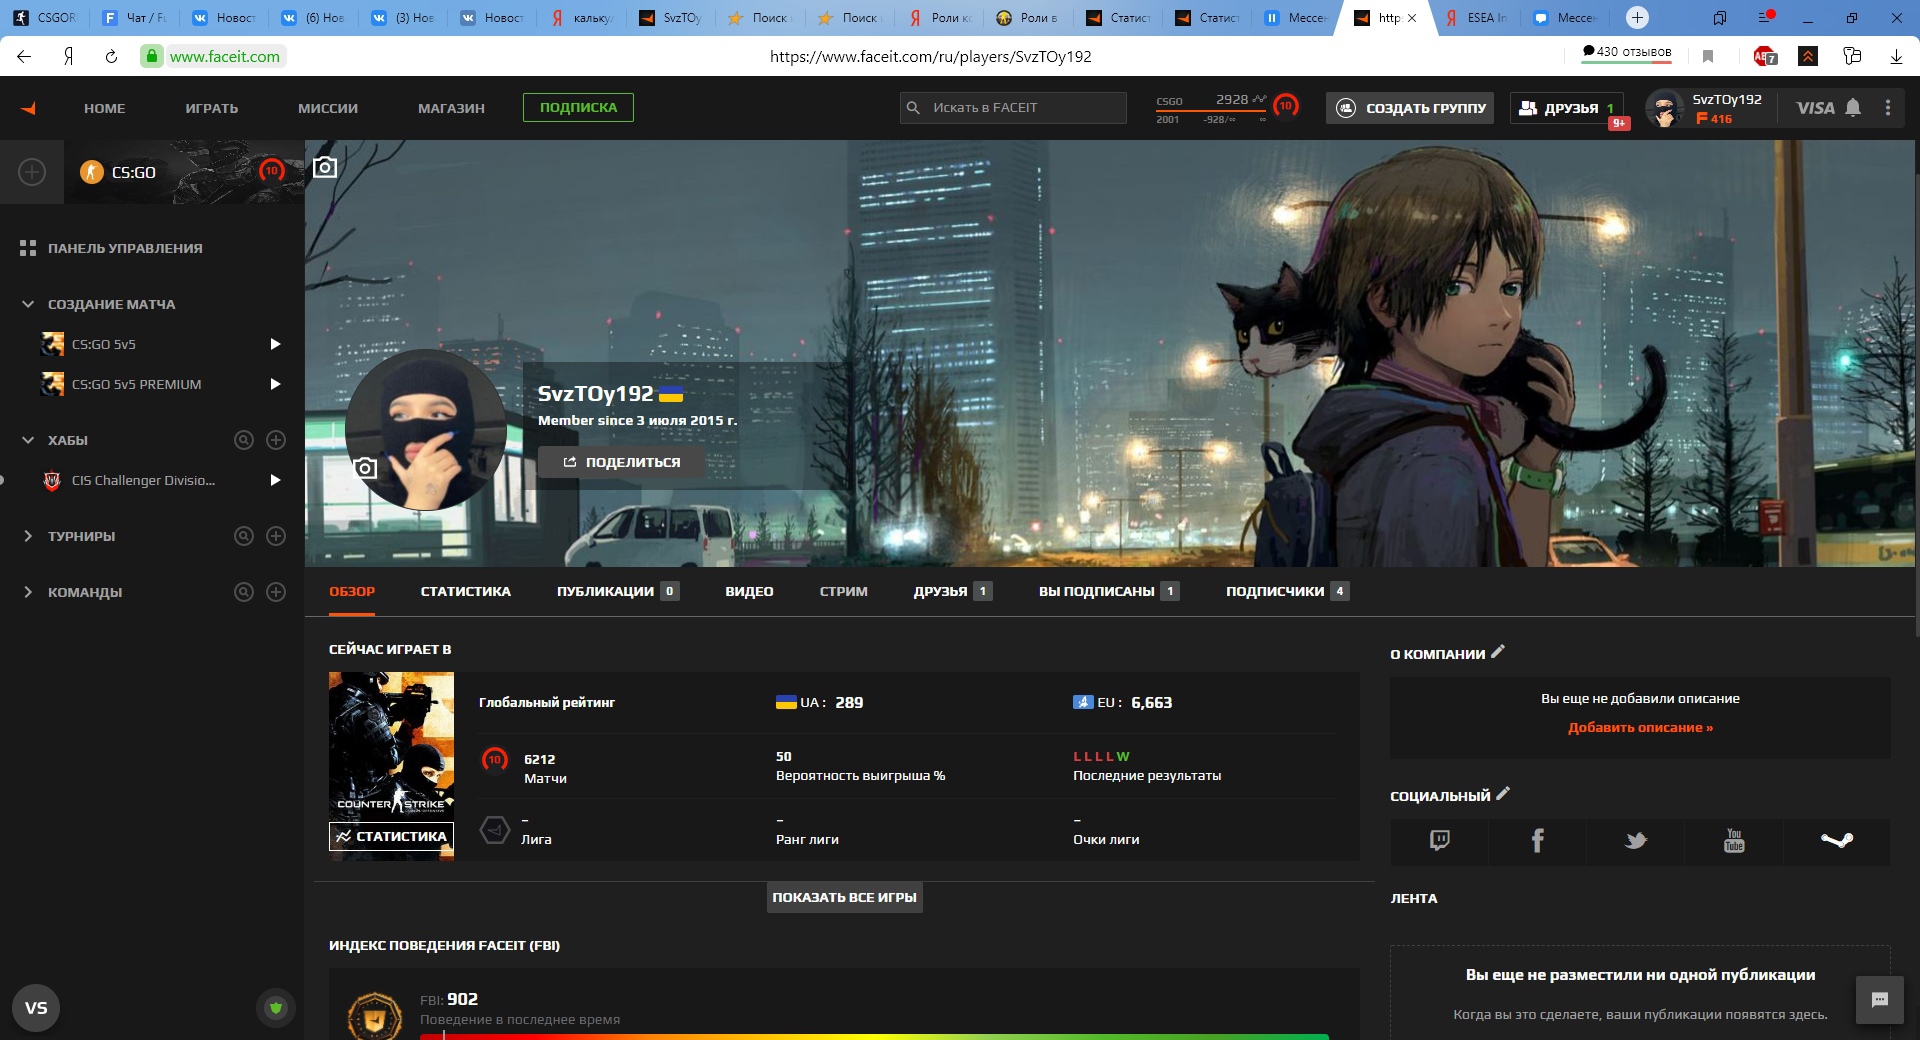Image resolution: width=1920 pixels, height=1040 pixels.
Task: Open ИГРАТЬ in navigation
Action: pyautogui.click(x=212, y=108)
